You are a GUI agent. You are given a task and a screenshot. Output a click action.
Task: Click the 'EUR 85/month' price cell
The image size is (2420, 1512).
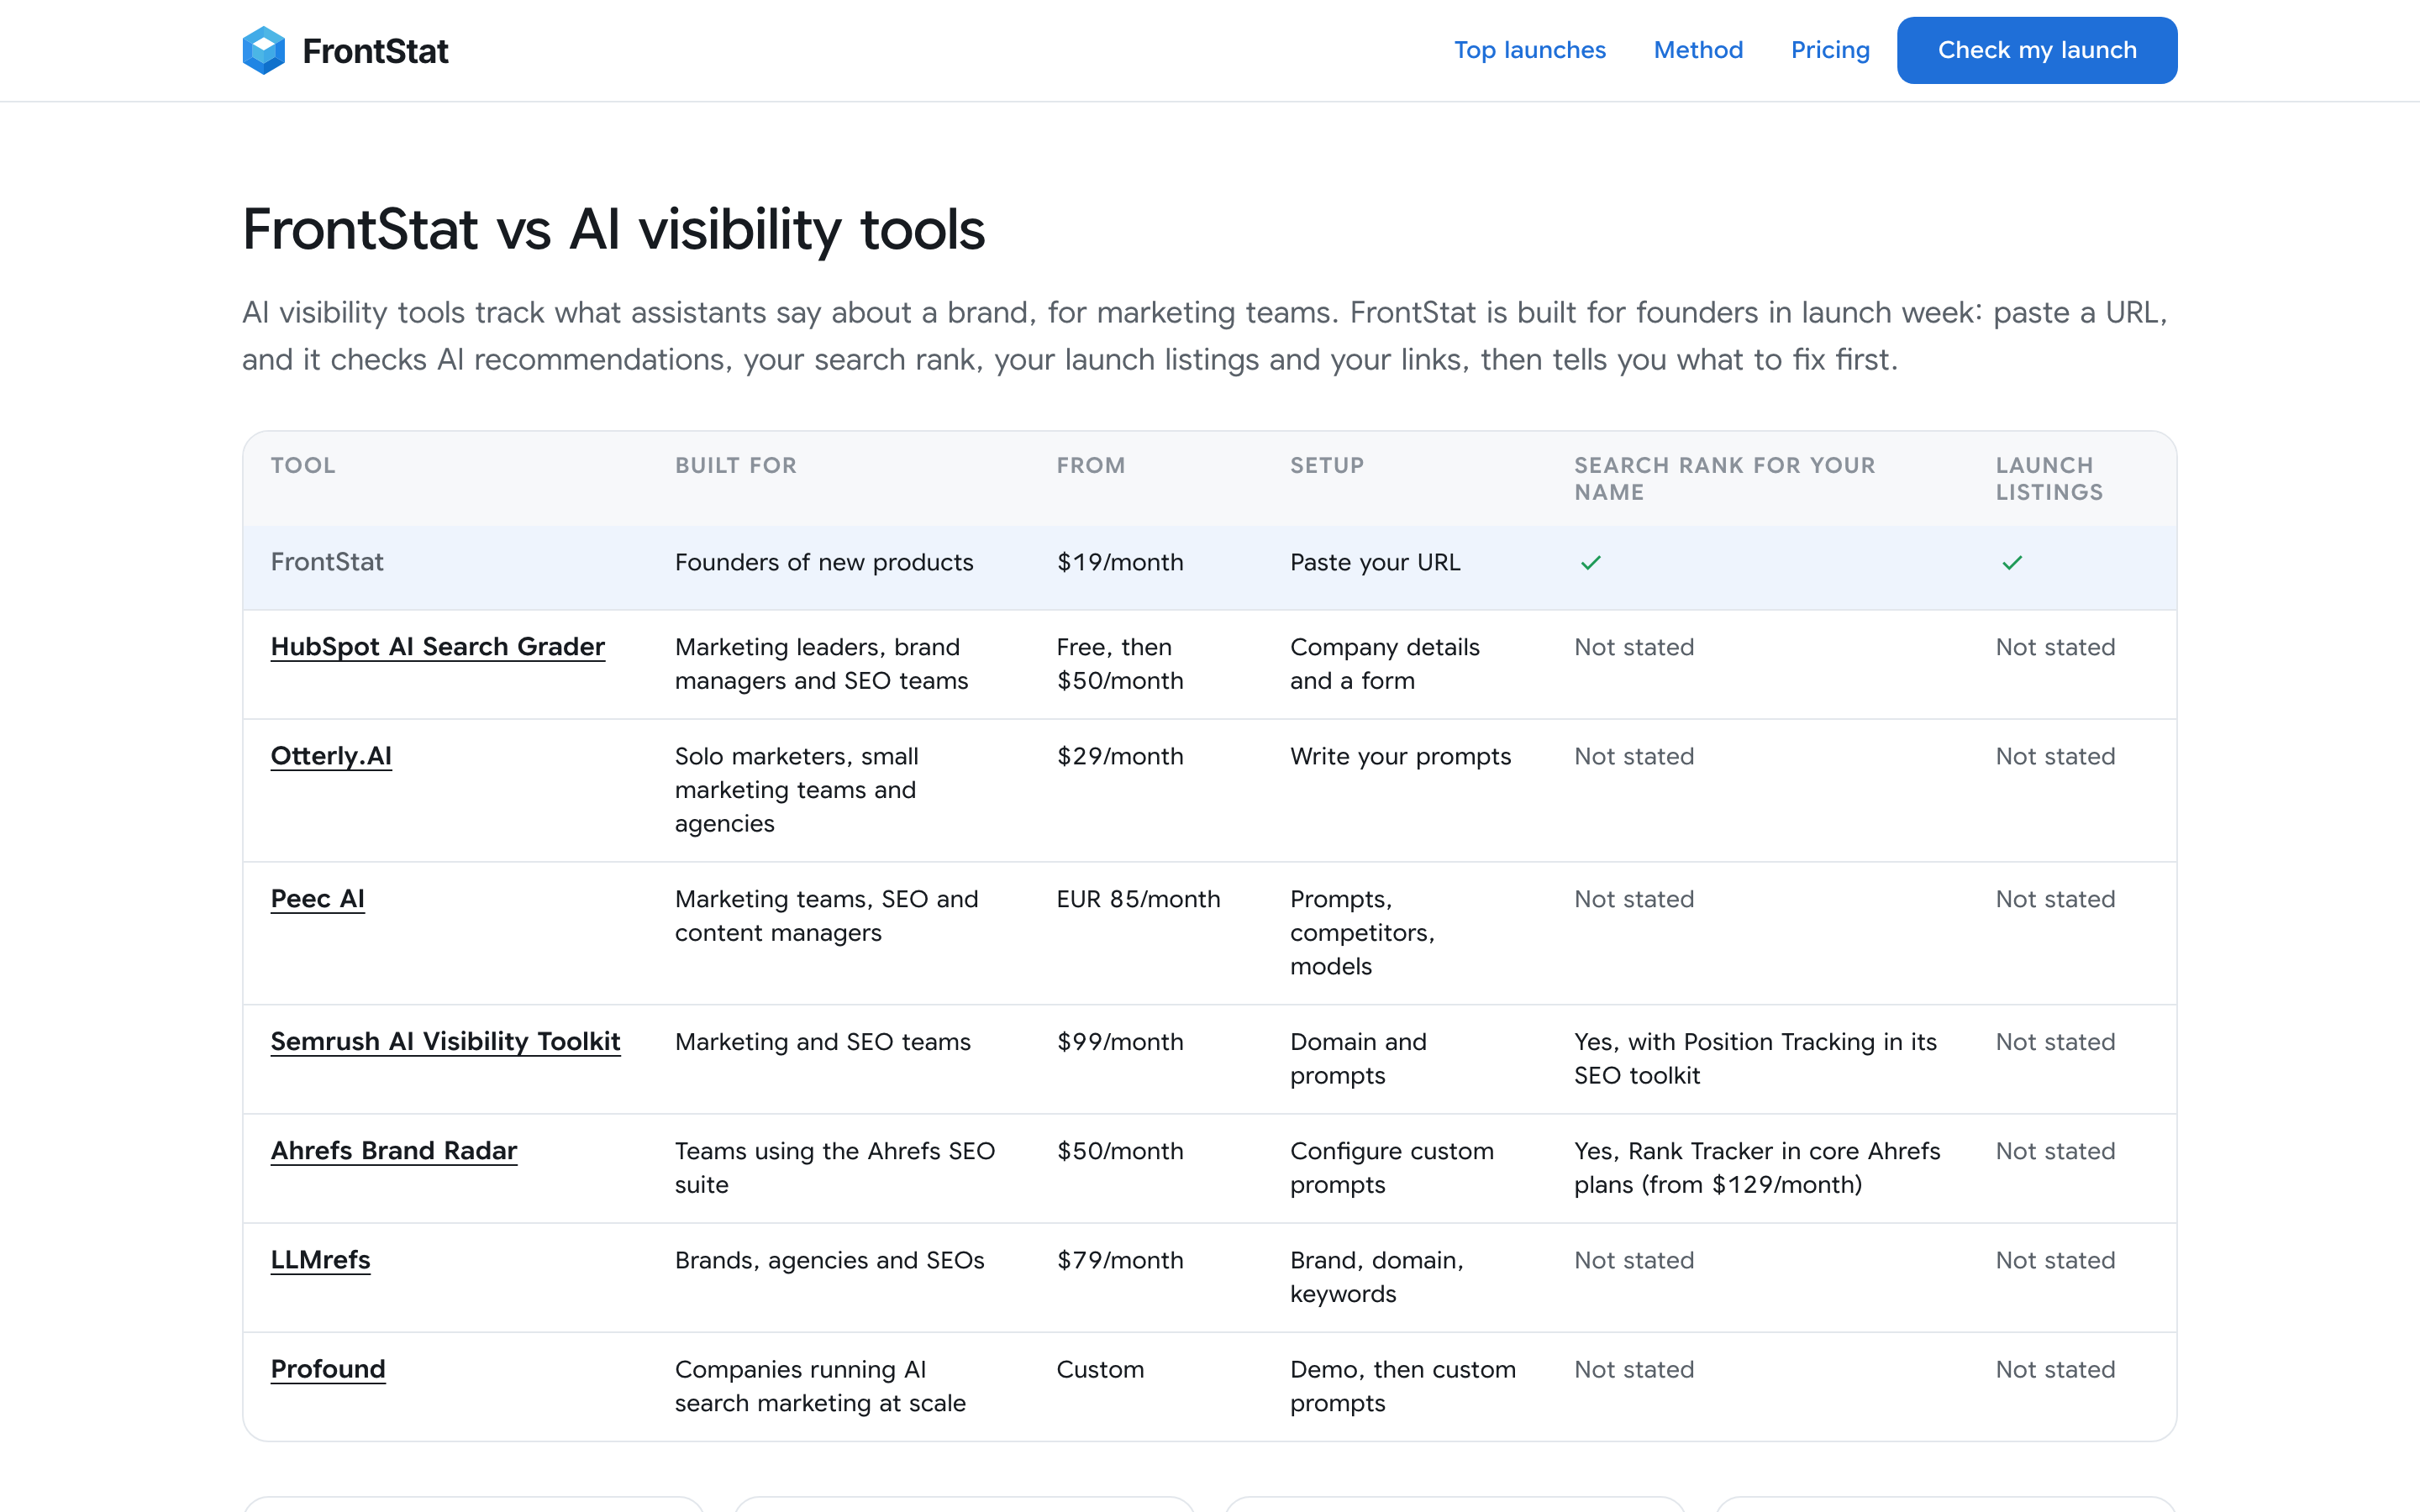(1139, 899)
